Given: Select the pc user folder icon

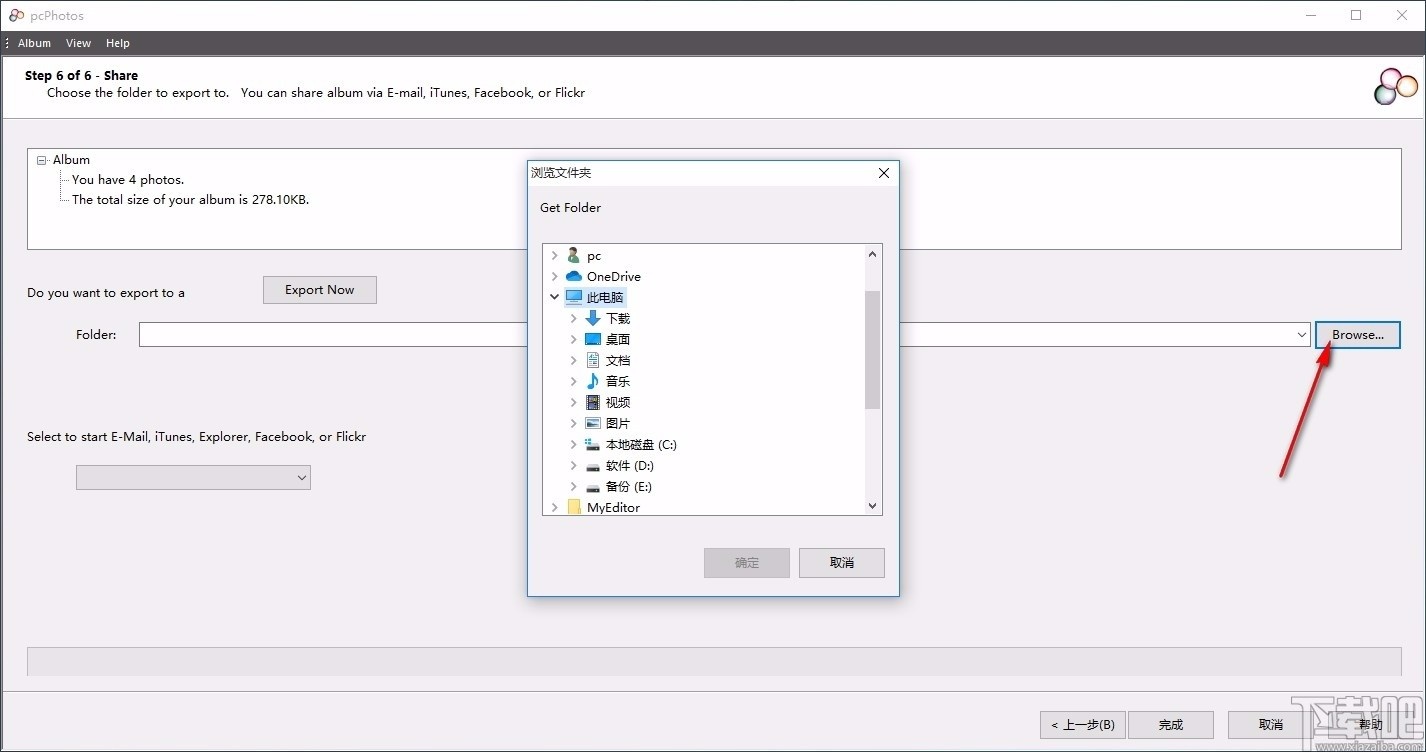Looking at the screenshot, I should (573, 256).
